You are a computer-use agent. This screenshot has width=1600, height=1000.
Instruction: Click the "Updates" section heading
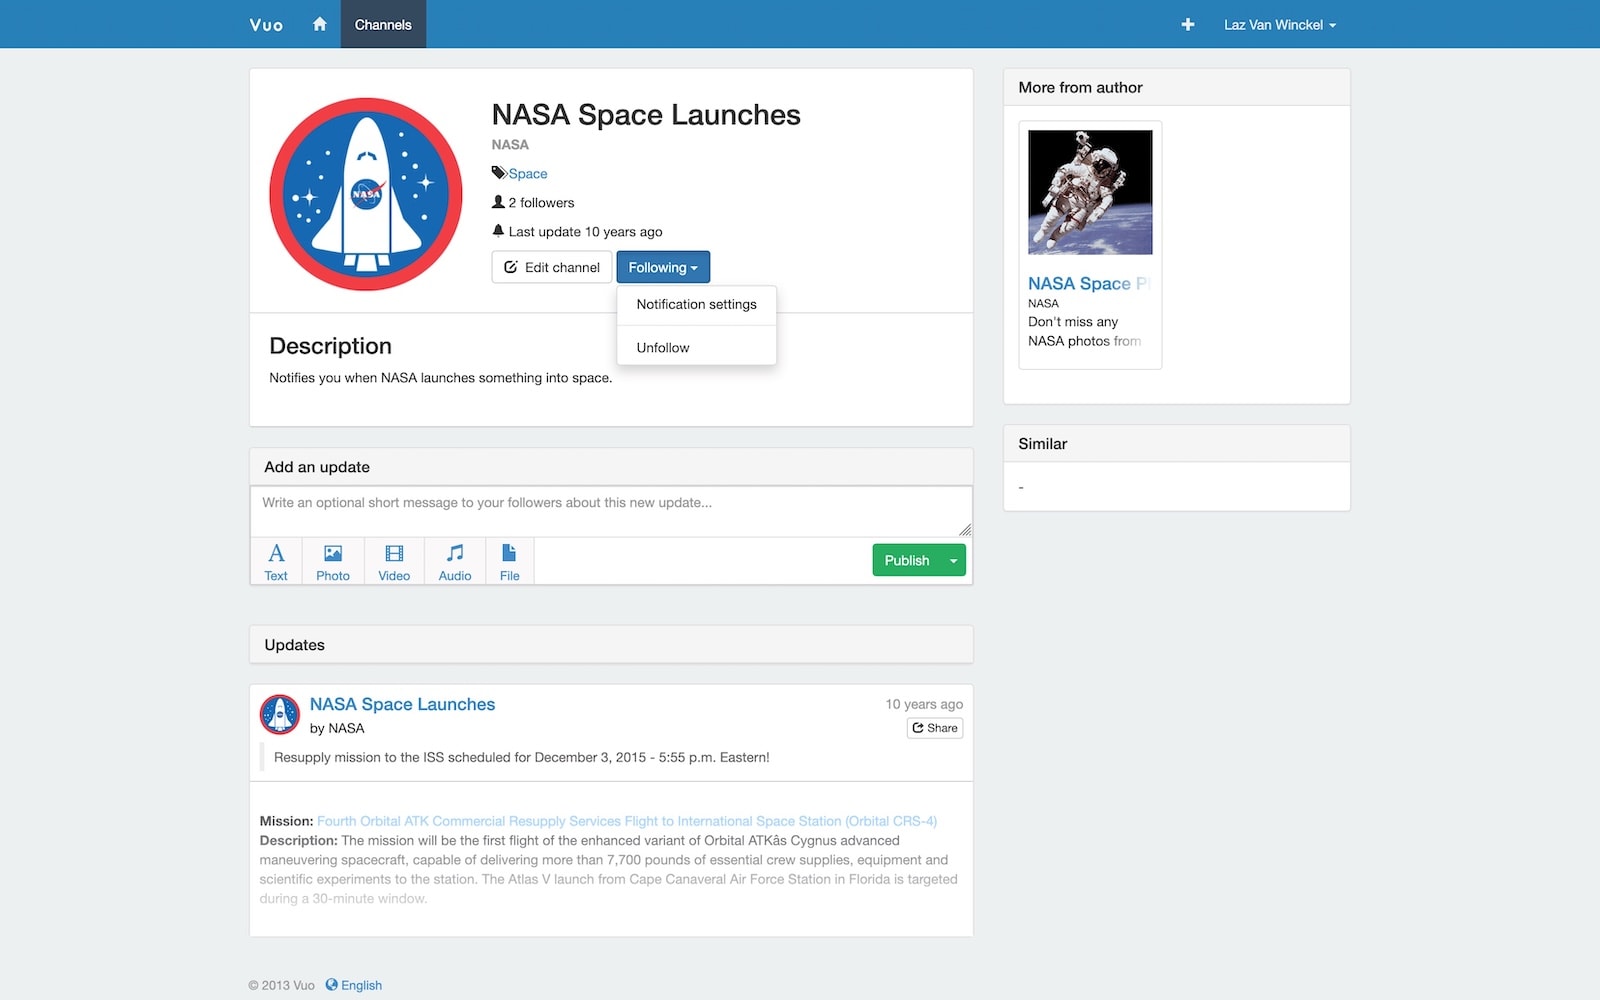[x=294, y=645]
